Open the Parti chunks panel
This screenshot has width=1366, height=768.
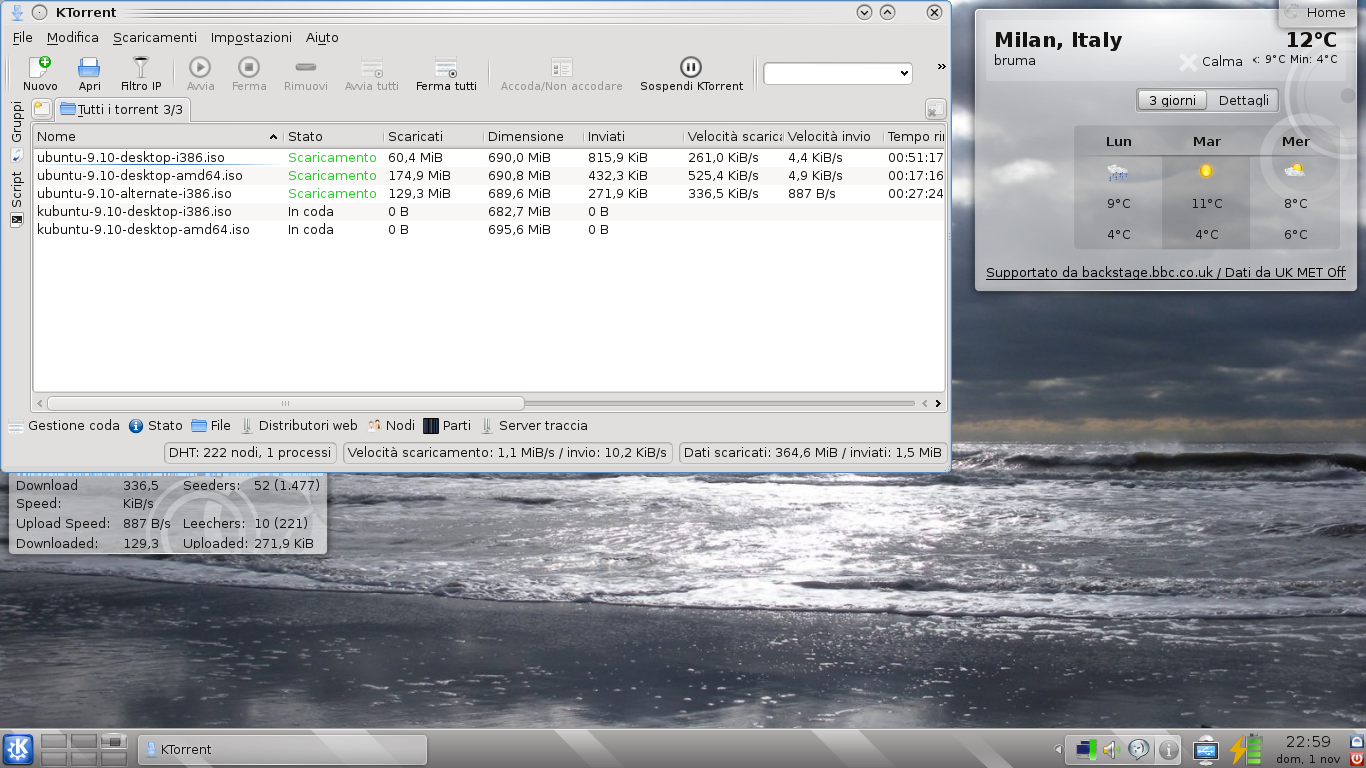[x=447, y=426]
